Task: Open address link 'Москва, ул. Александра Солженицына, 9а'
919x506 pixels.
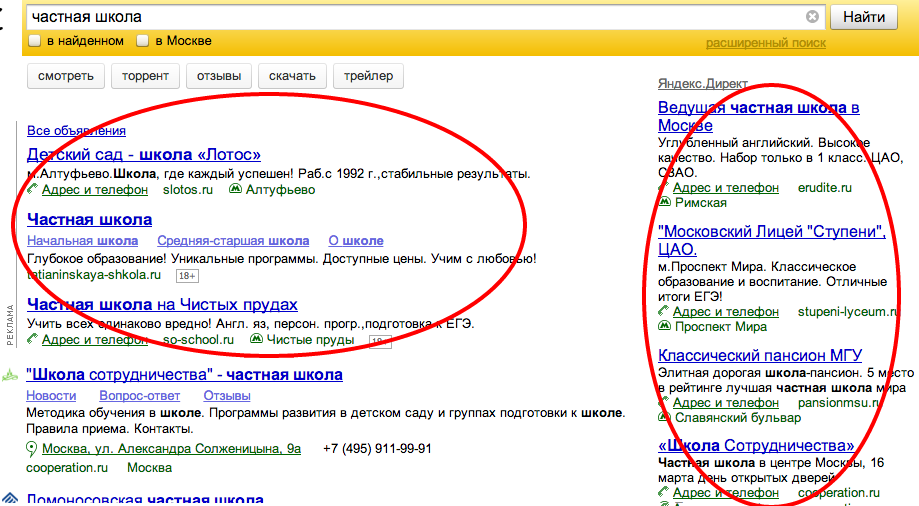Action: point(171,449)
